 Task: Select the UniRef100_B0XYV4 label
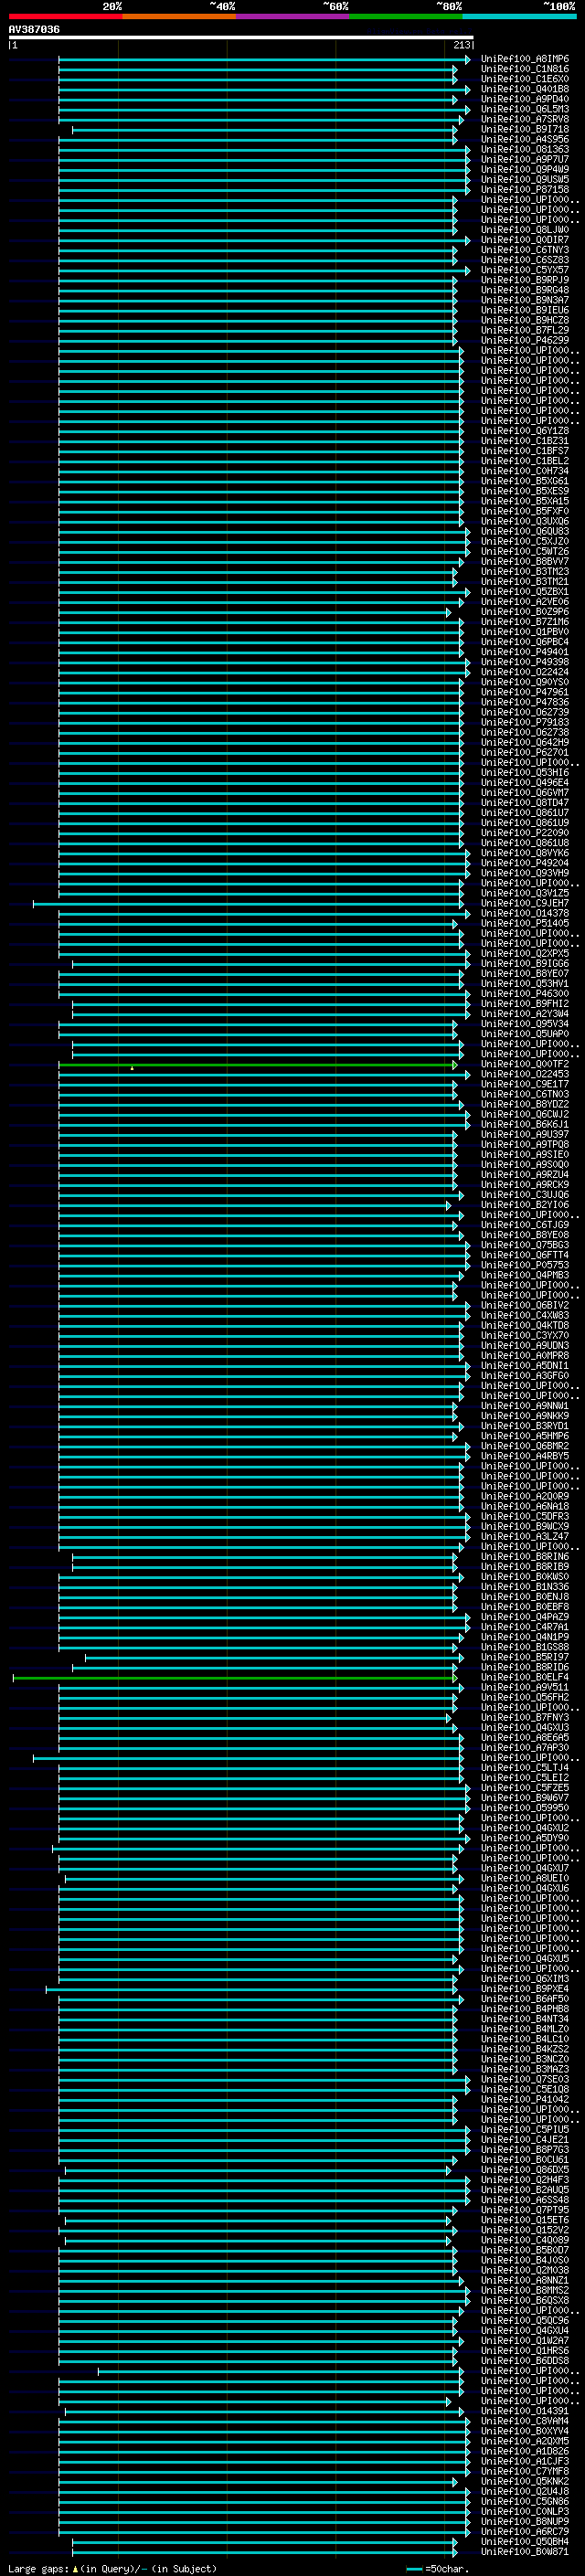(x=525, y=2431)
